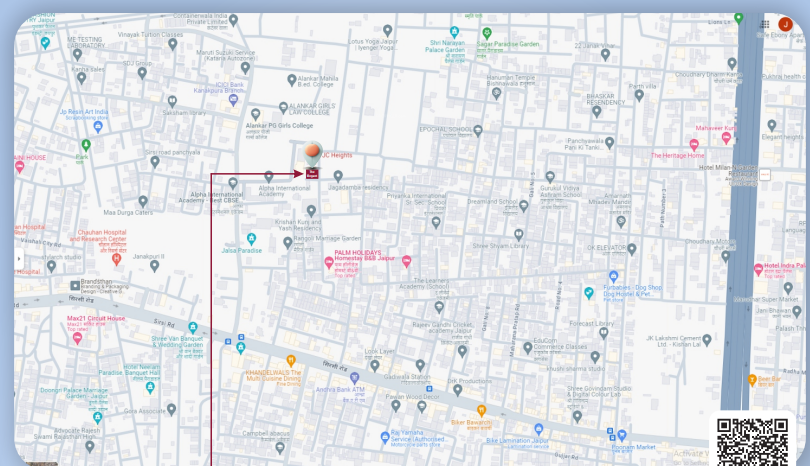Screen dimensions: 810x466
Task: Click the Sirsi road panchyala pin
Action: 154,162
